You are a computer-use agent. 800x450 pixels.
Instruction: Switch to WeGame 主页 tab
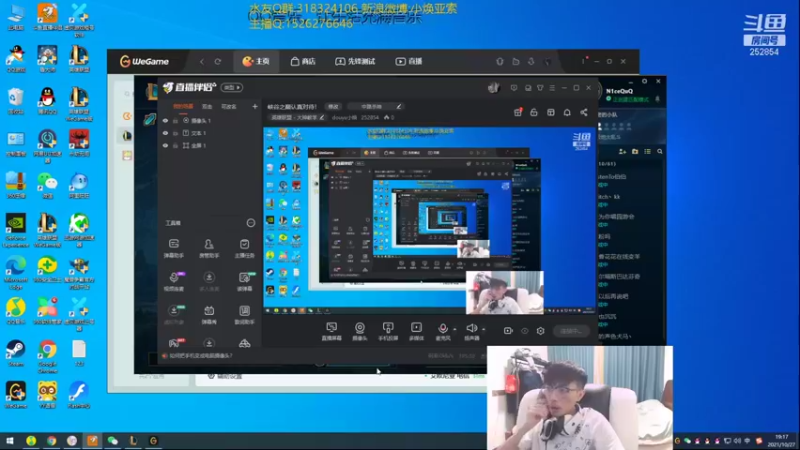[256, 61]
